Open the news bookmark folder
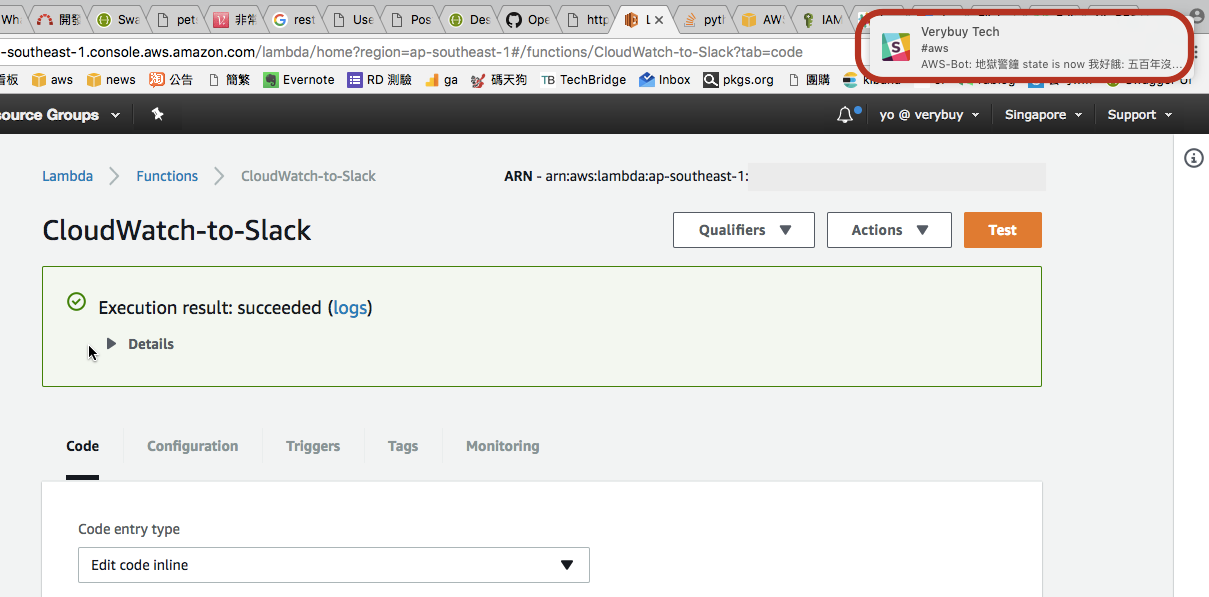The width and height of the screenshot is (1209, 597). pyautogui.click(x=111, y=80)
